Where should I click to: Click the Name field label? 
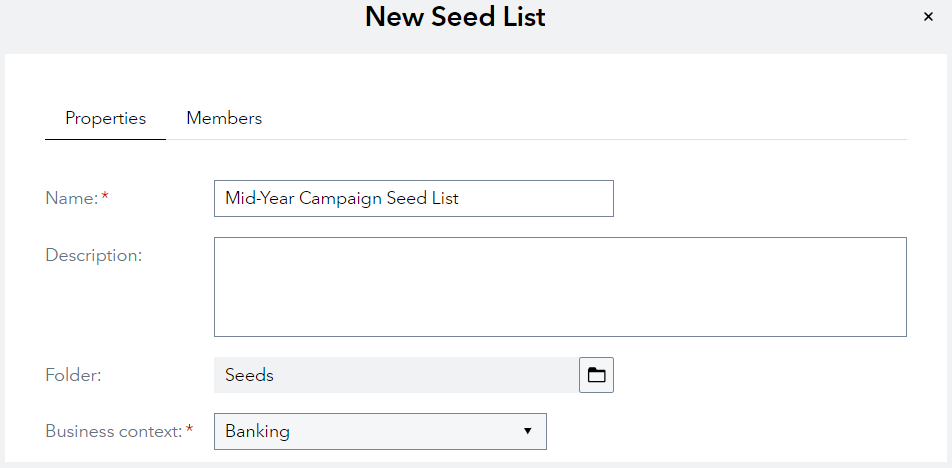71,198
